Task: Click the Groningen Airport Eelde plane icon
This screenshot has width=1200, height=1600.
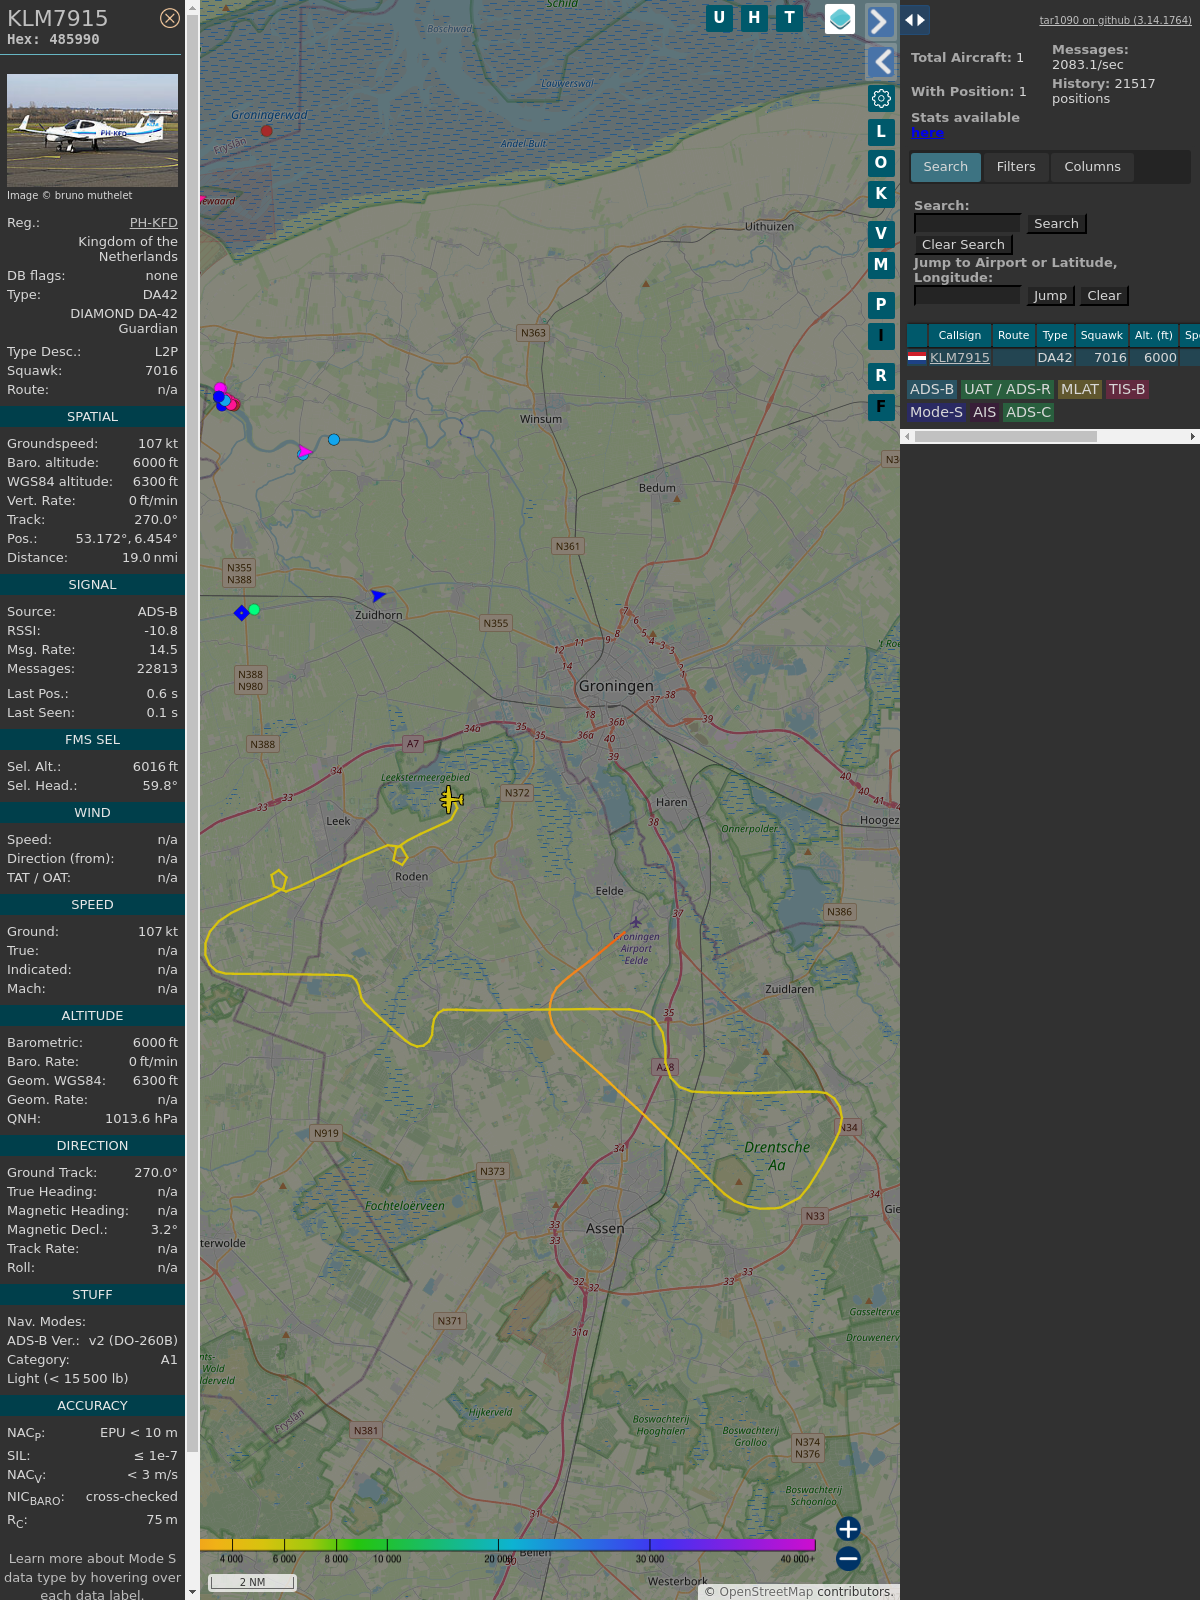Action: coord(636,922)
